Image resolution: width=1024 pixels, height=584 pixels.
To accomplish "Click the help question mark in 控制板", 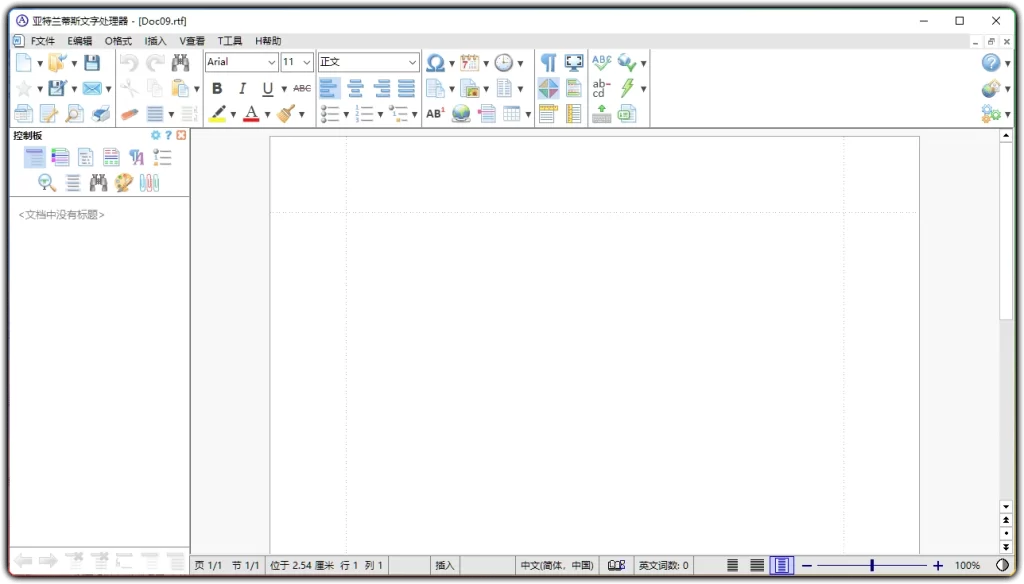I will [167, 134].
